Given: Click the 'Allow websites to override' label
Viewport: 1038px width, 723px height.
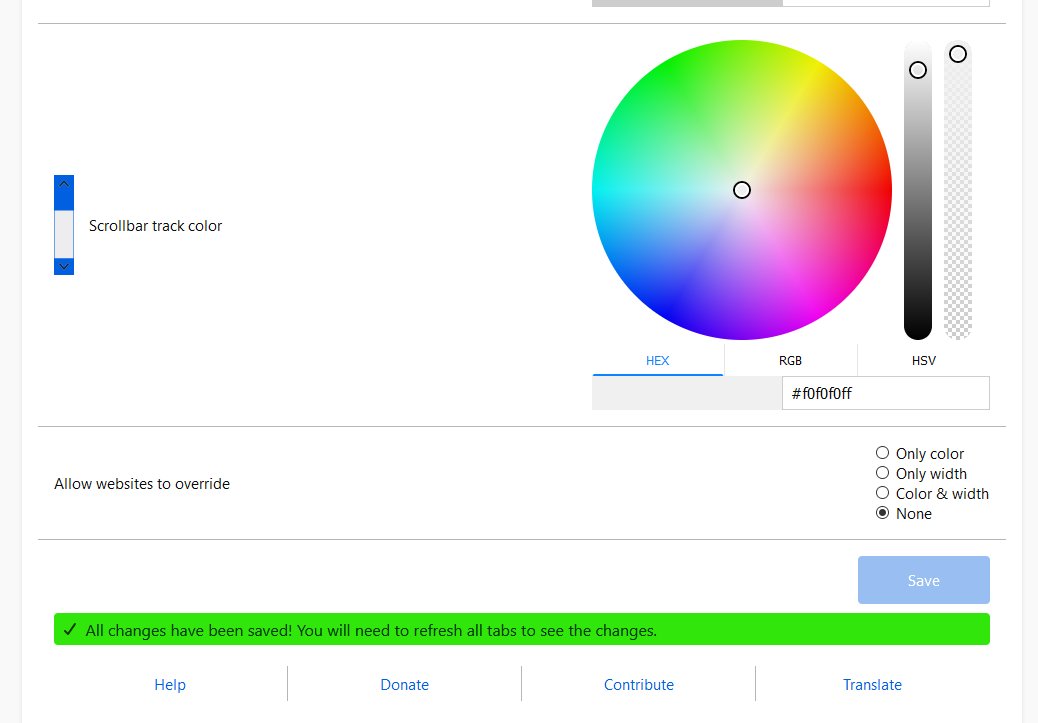Looking at the screenshot, I should [x=142, y=484].
